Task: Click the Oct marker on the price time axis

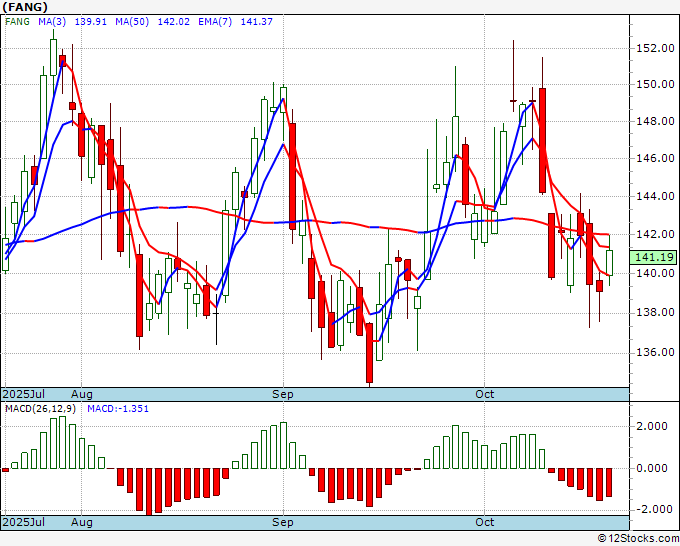Action: pyautogui.click(x=485, y=394)
